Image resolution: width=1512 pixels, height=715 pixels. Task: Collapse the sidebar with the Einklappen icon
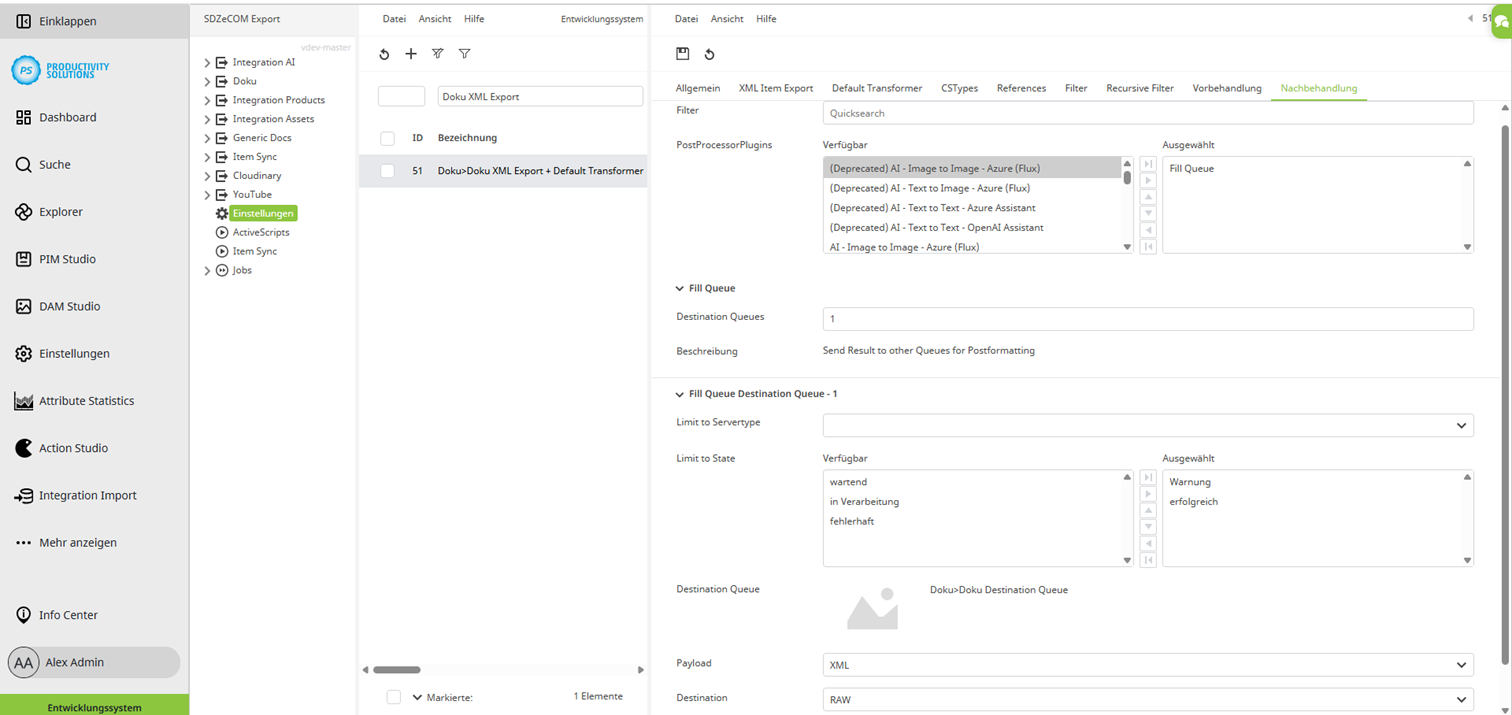[23, 21]
